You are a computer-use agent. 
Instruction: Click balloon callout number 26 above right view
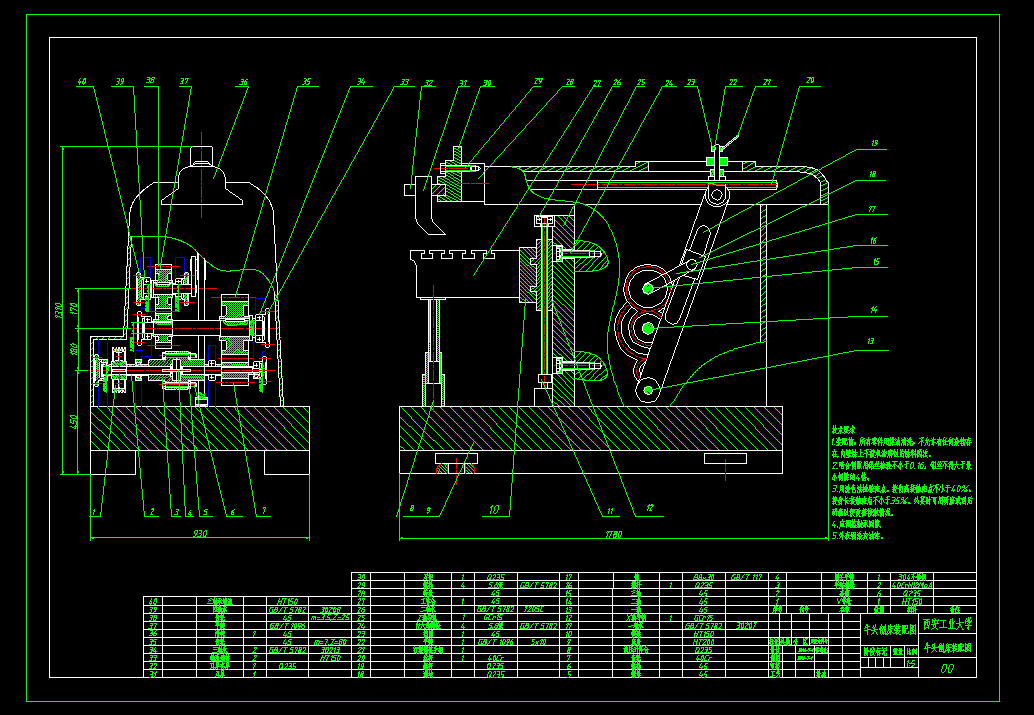click(x=617, y=82)
